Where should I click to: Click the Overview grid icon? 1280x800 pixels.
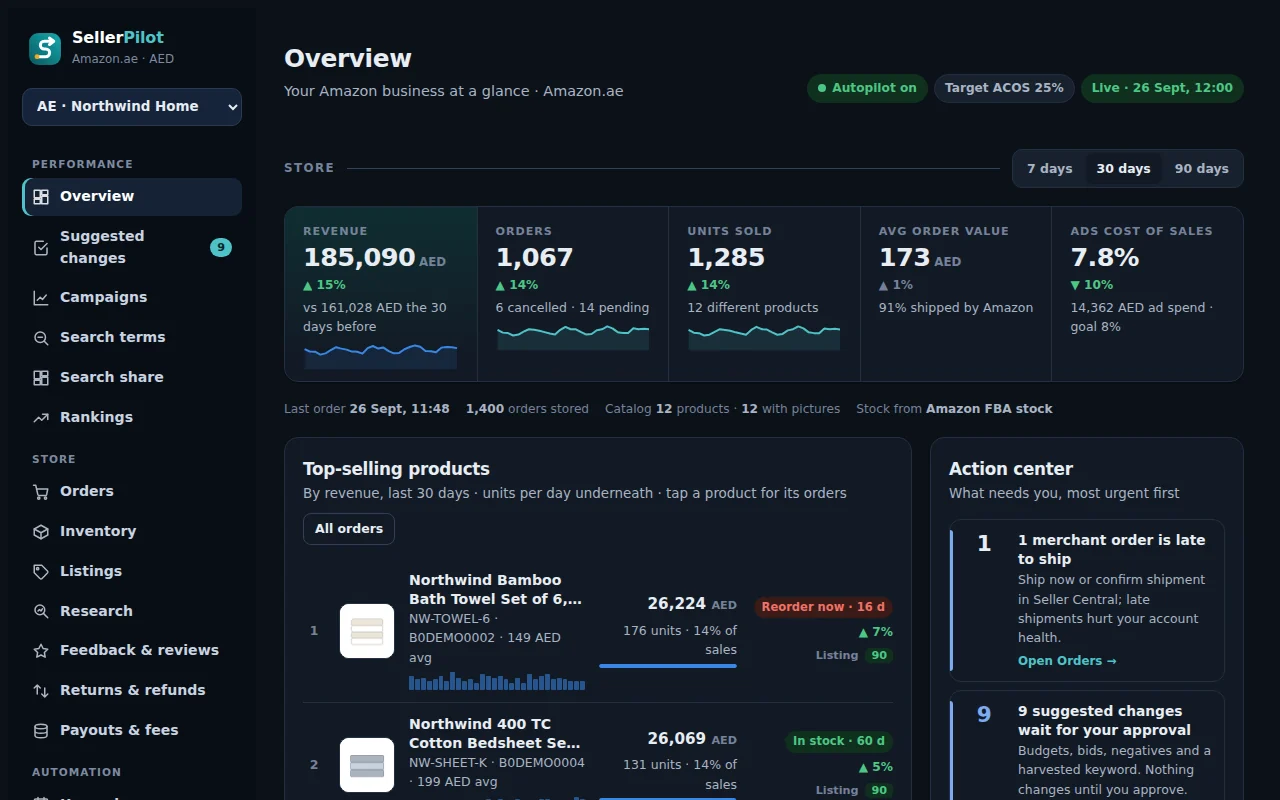point(41,197)
